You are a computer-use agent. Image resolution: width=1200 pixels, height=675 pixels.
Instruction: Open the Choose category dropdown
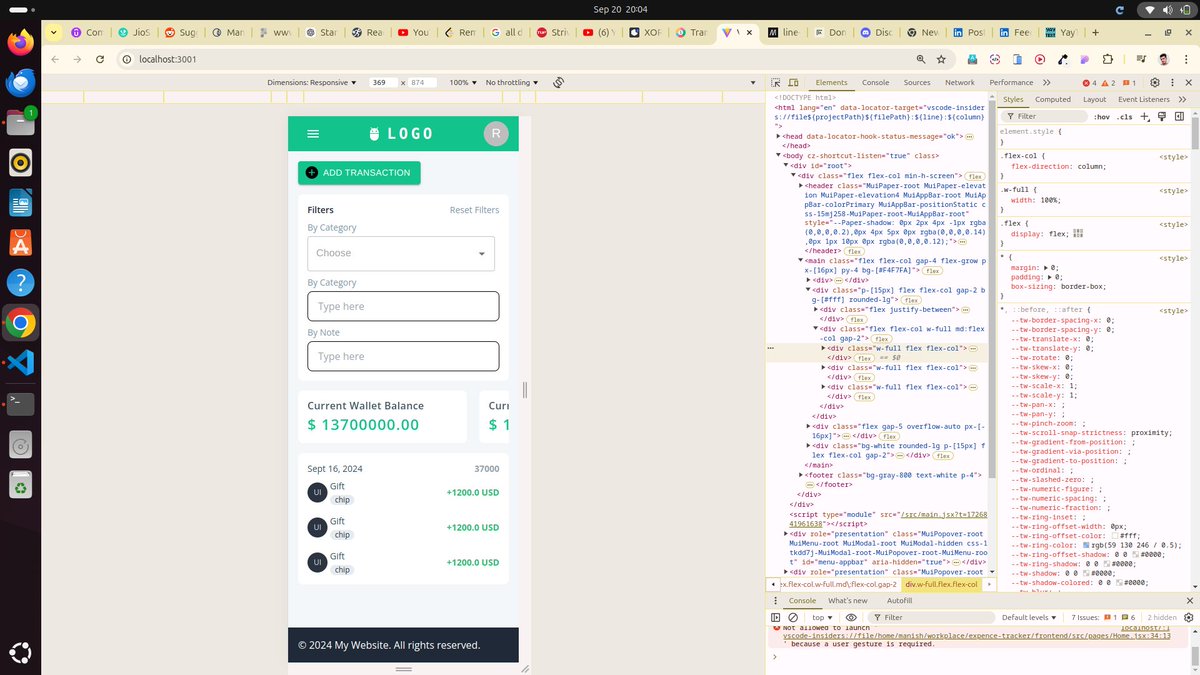[401, 253]
